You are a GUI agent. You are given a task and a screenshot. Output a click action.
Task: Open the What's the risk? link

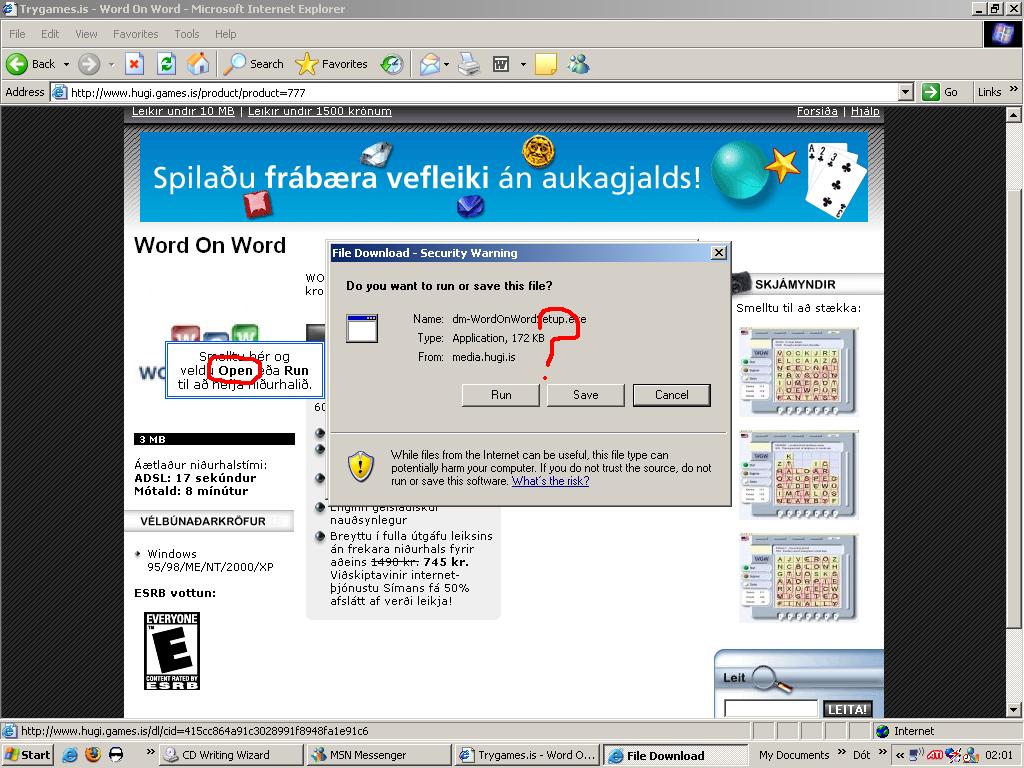click(x=550, y=481)
